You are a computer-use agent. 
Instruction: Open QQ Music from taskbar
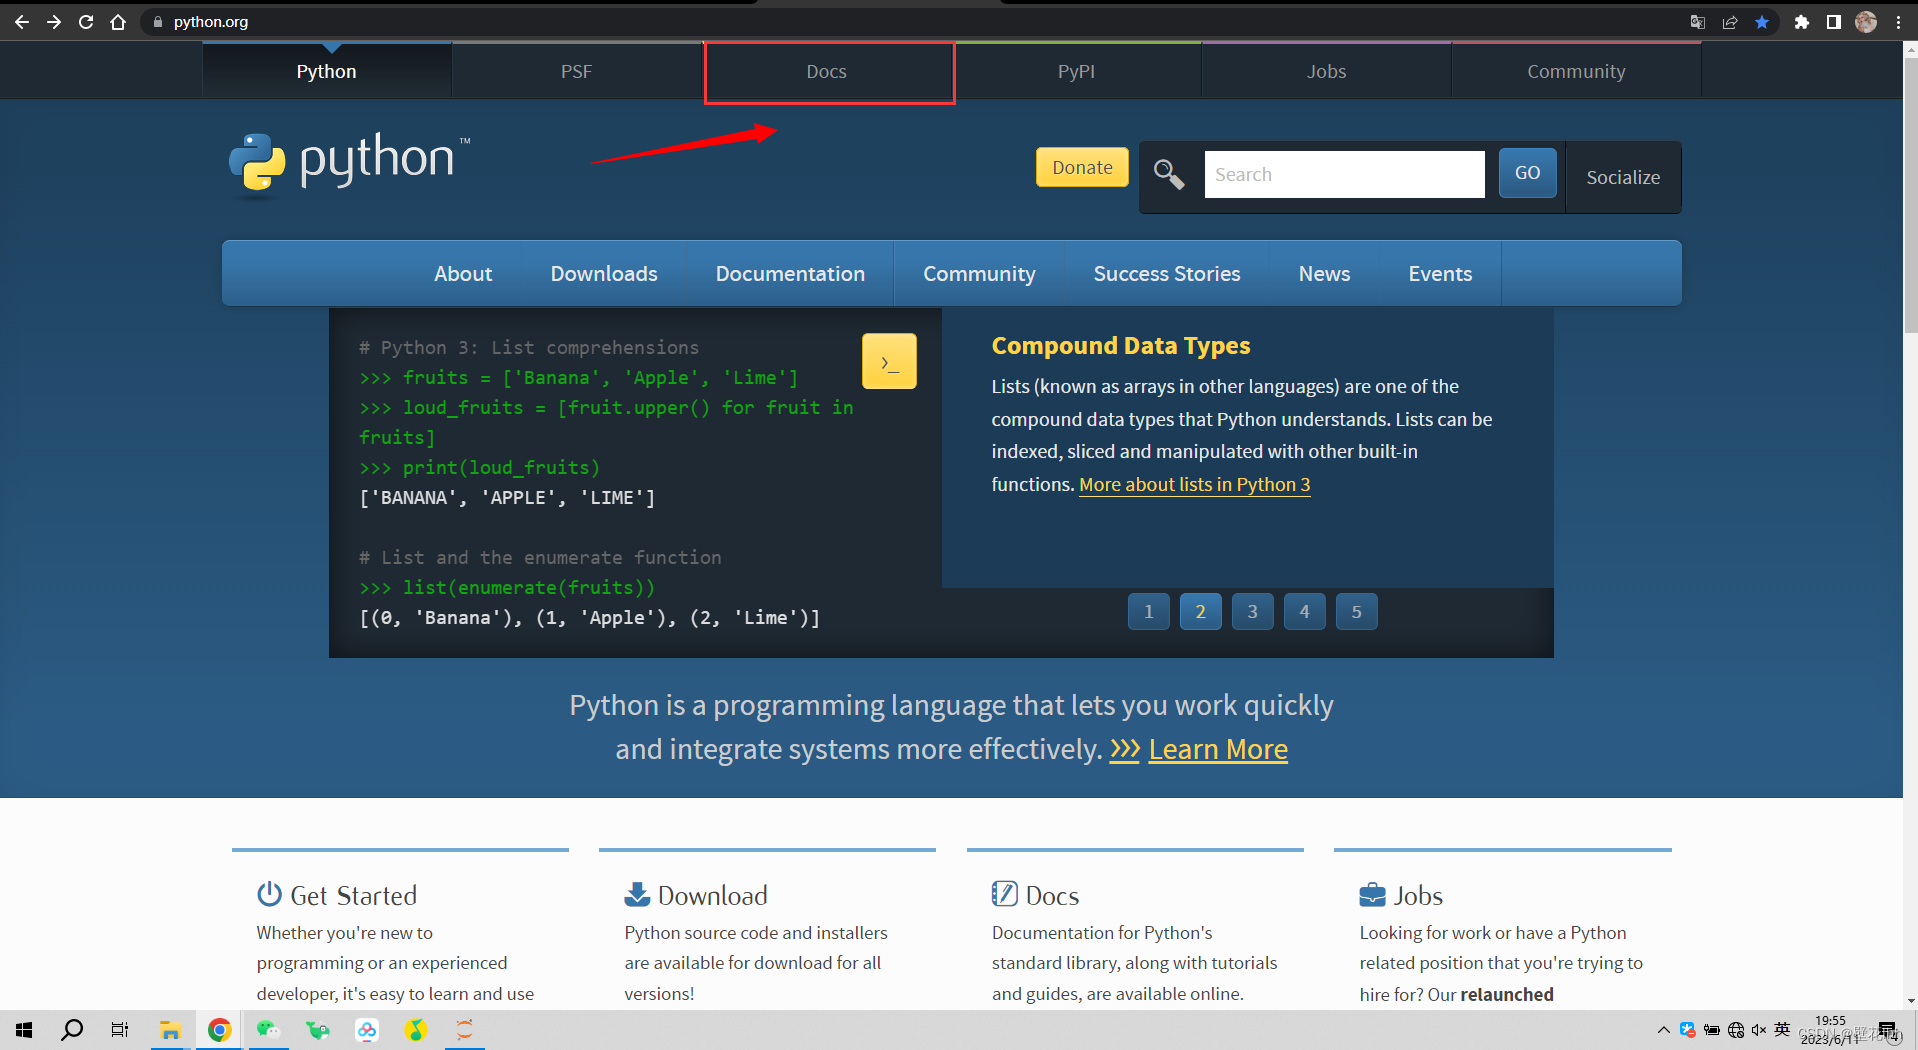(416, 1030)
